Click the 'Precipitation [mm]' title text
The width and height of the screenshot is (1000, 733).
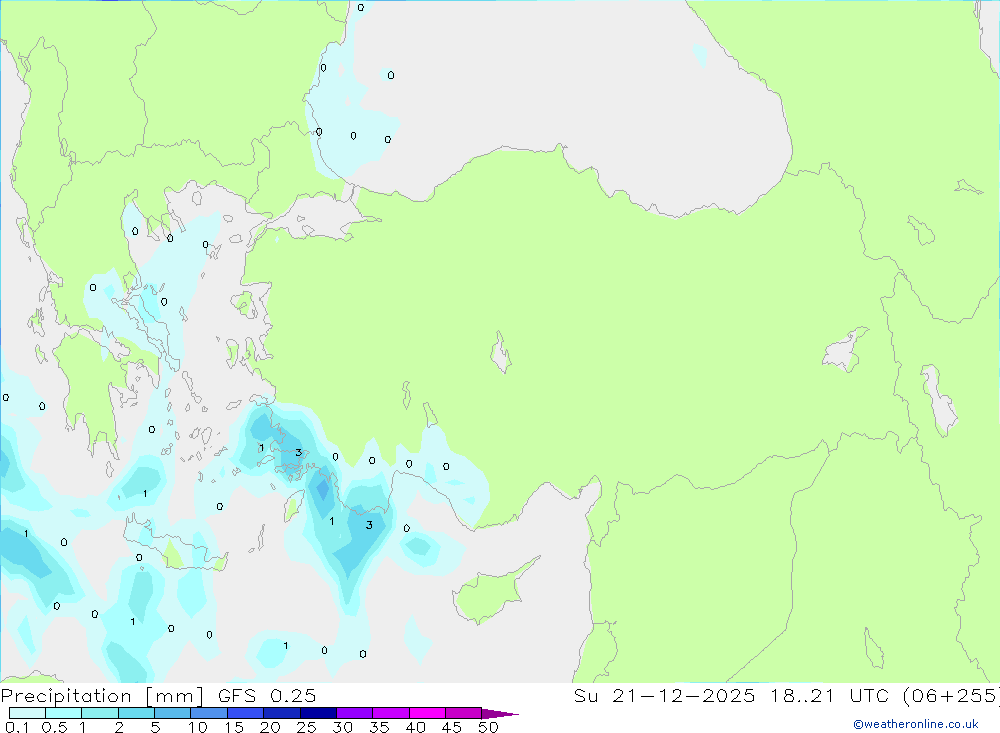pos(102,696)
